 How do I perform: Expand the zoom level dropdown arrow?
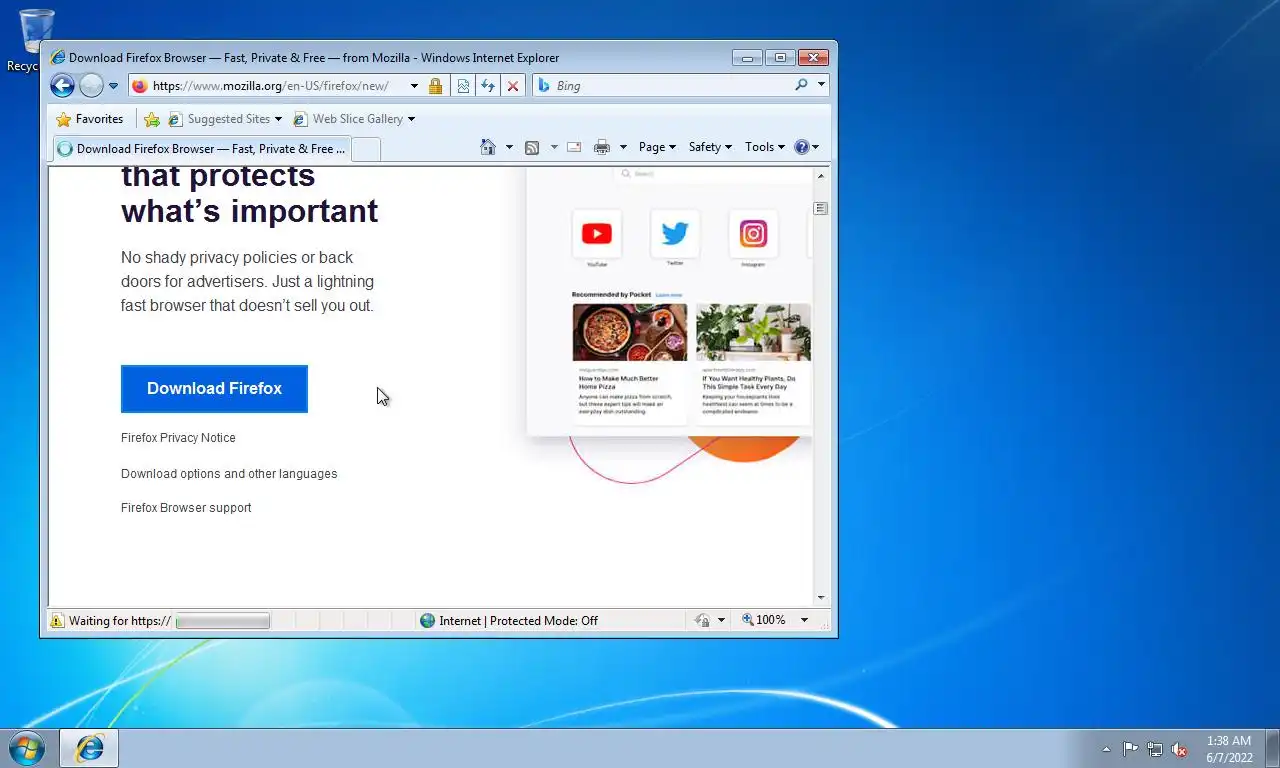pyautogui.click(x=804, y=621)
